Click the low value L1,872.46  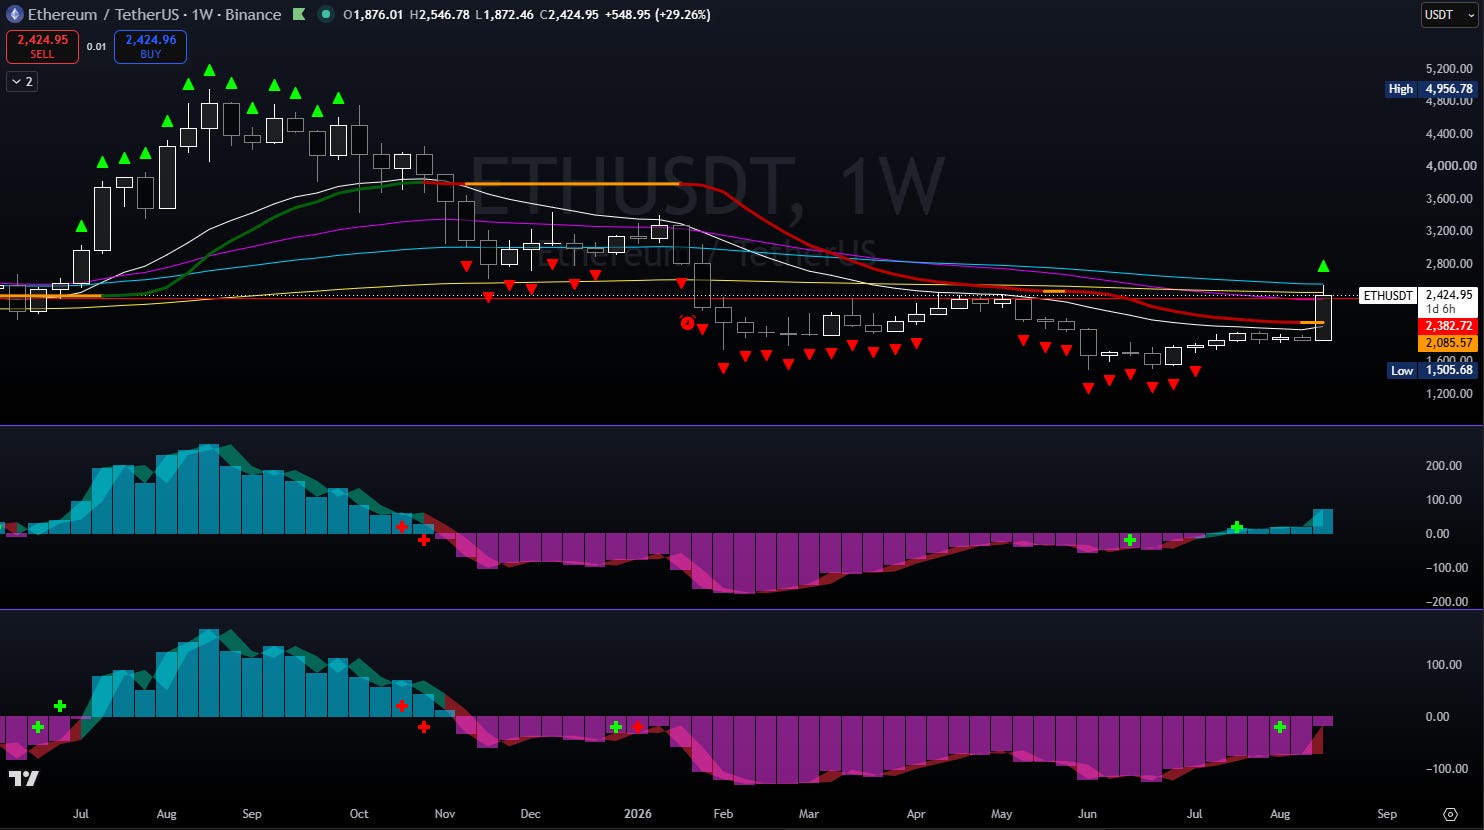504,15
